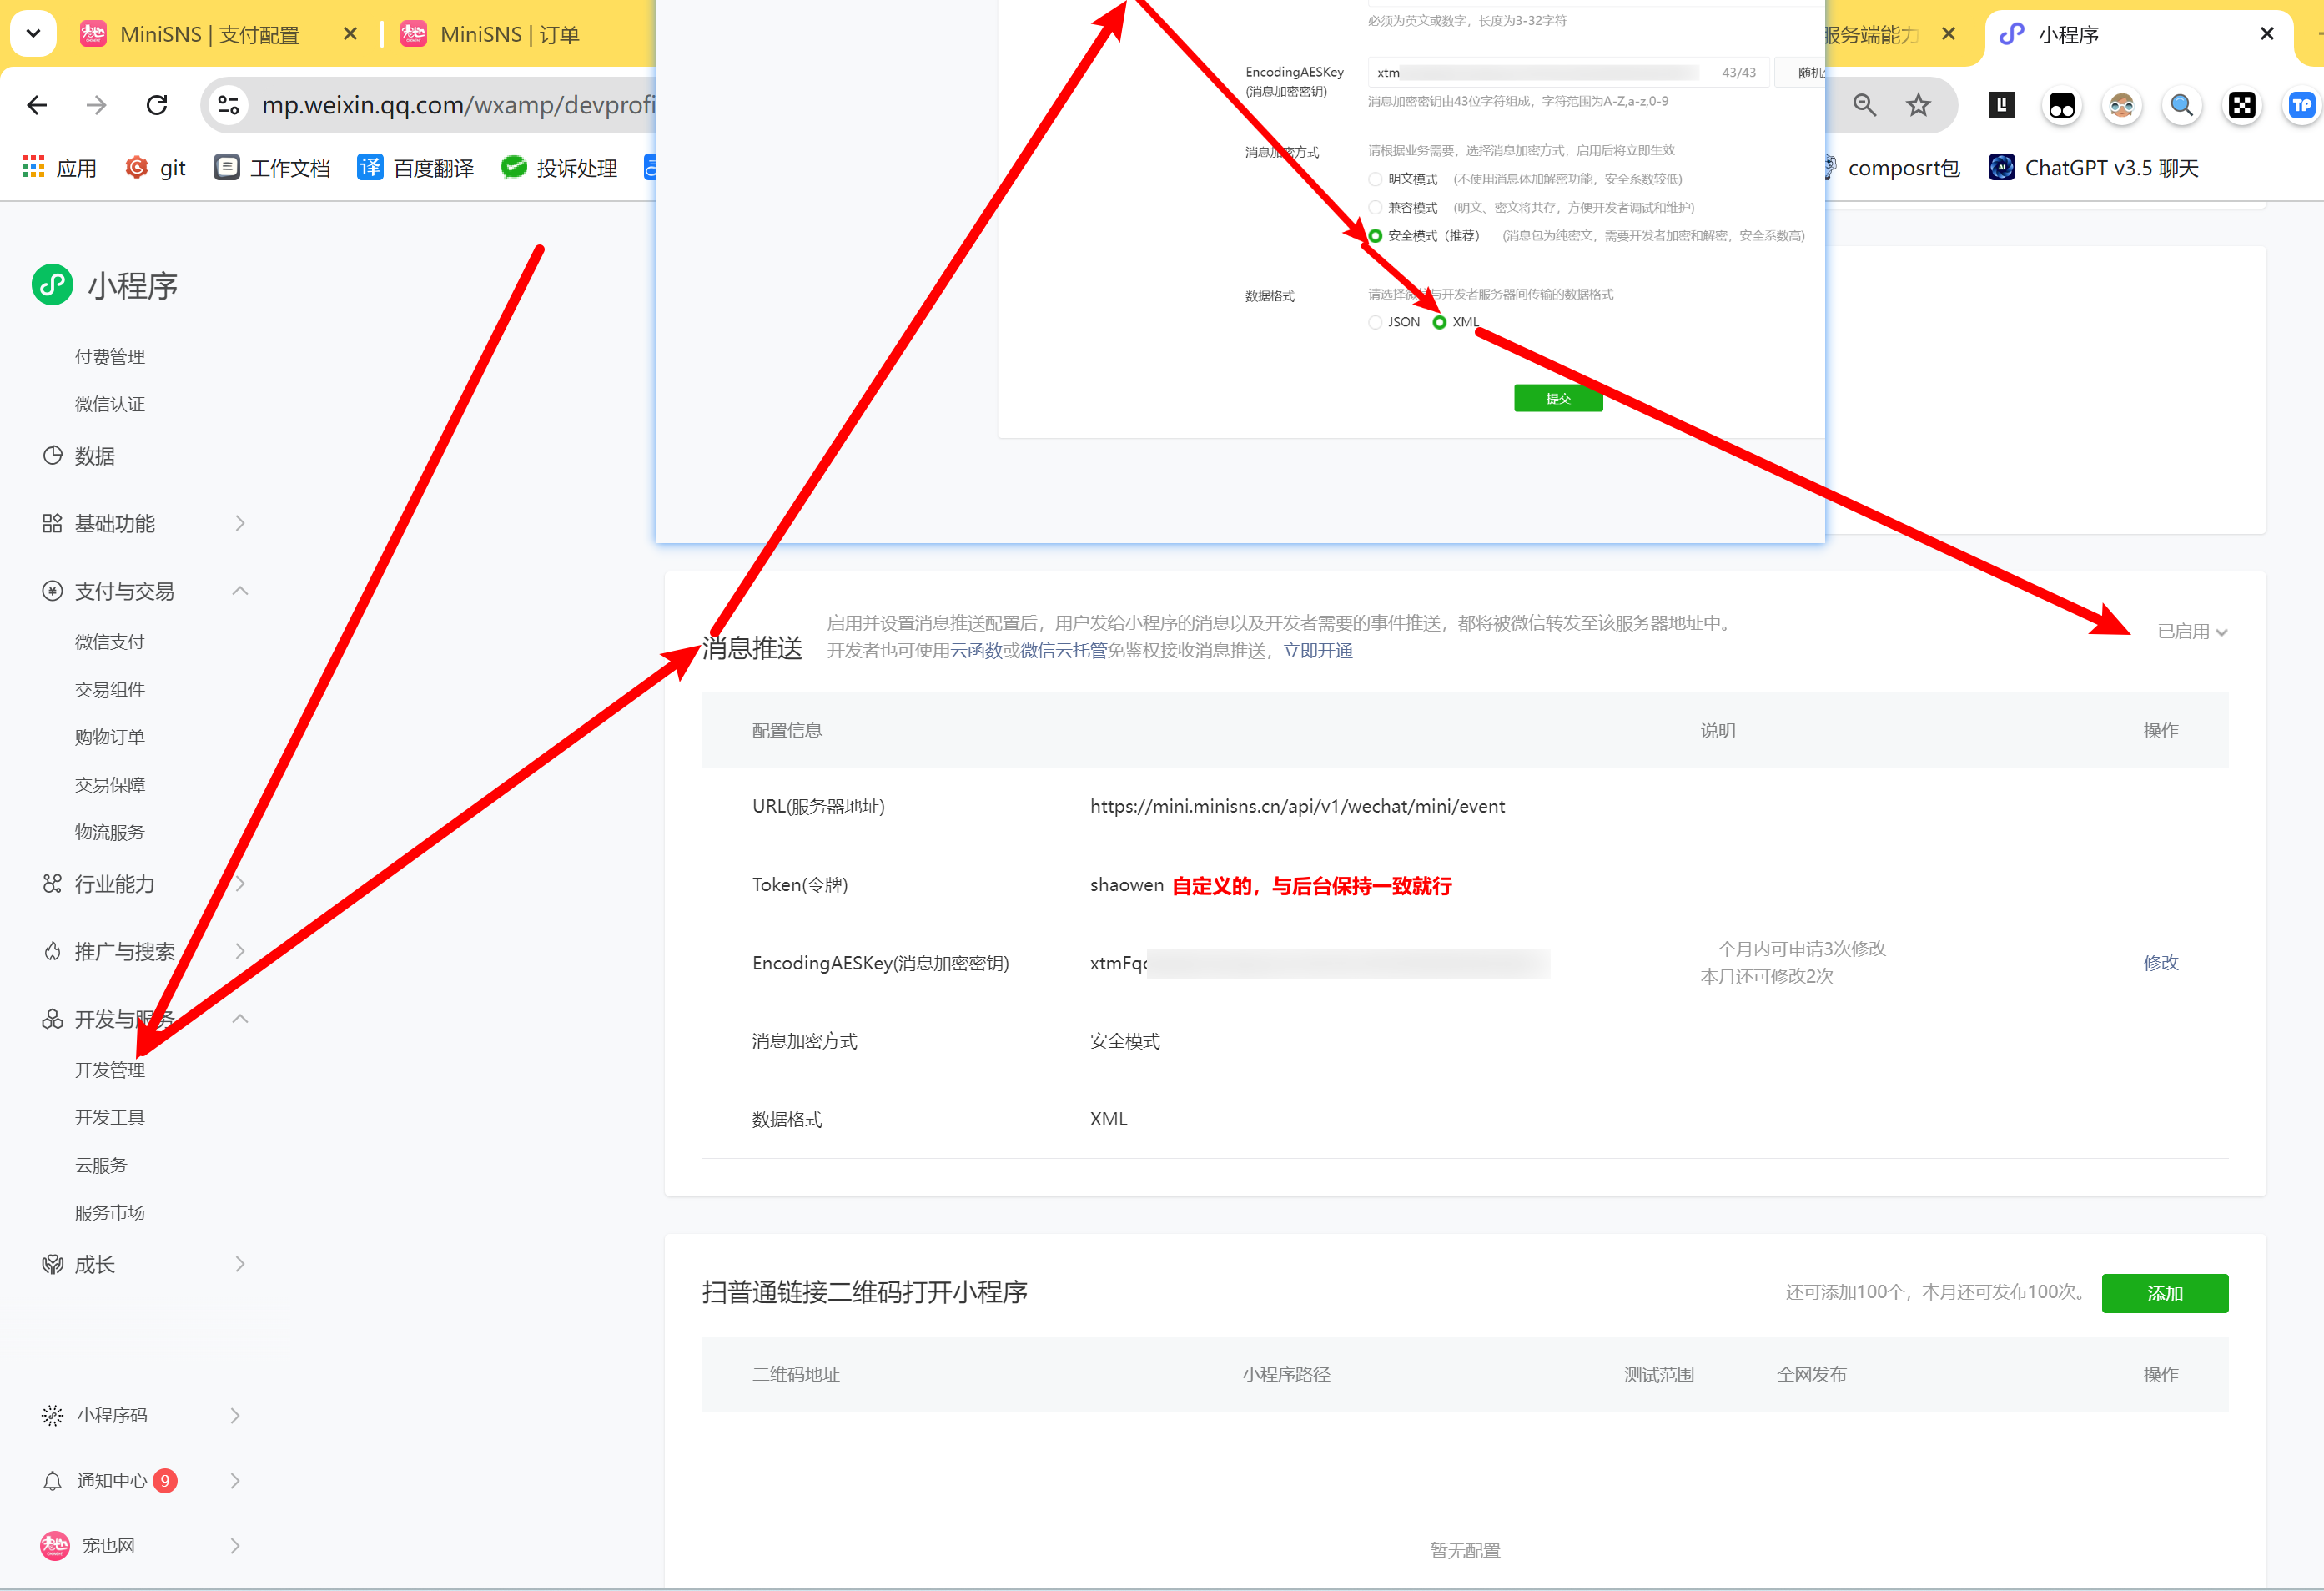Viewport: 2324px width, 1591px height.
Task: Open 物流服务 in the sidebar
Action: point(110,832)
